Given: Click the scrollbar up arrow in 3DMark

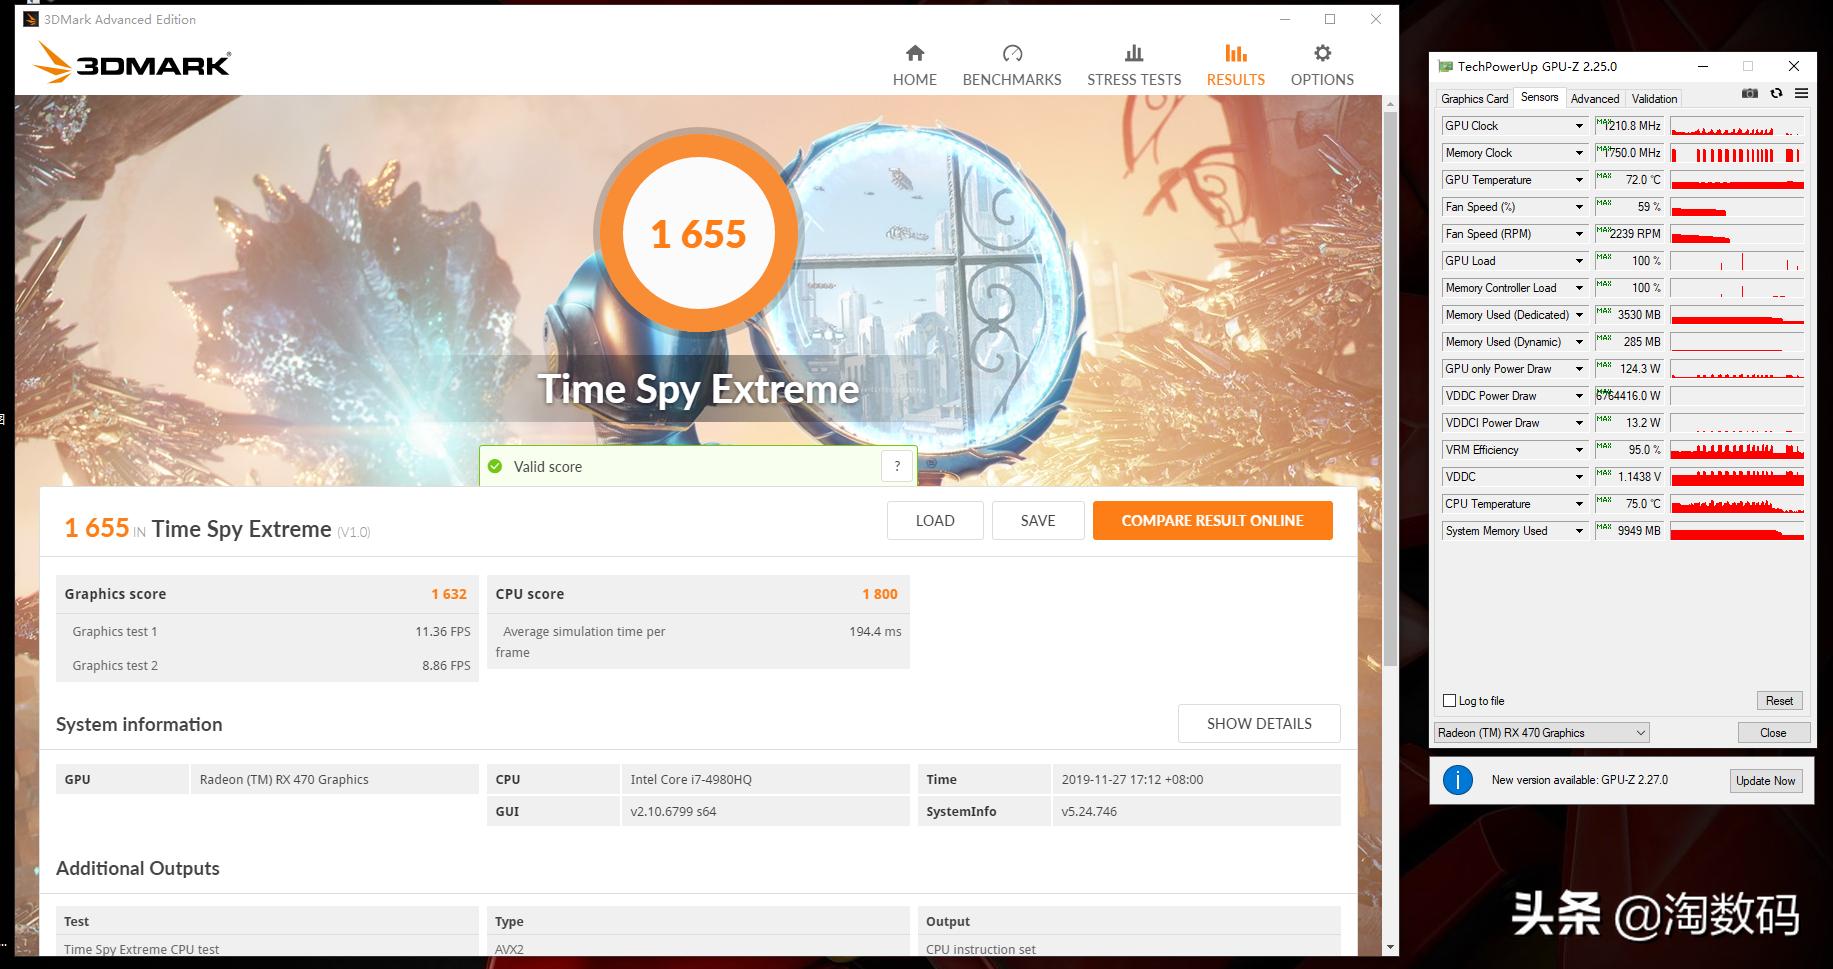Looking at the screenshot, I should (1390, 103).
